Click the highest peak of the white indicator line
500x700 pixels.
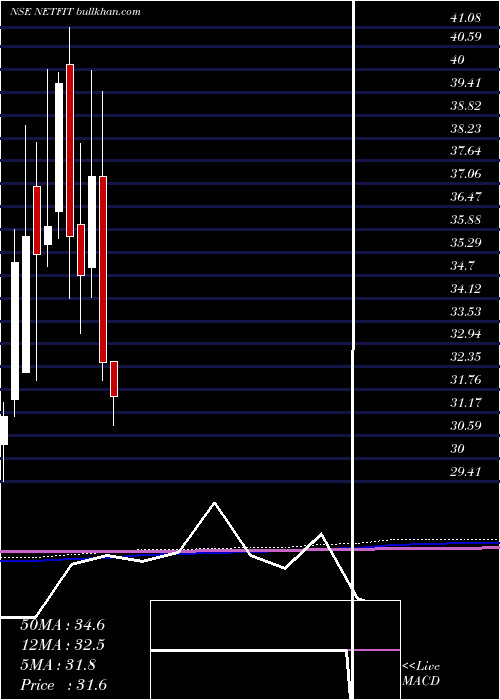(215, 503)
